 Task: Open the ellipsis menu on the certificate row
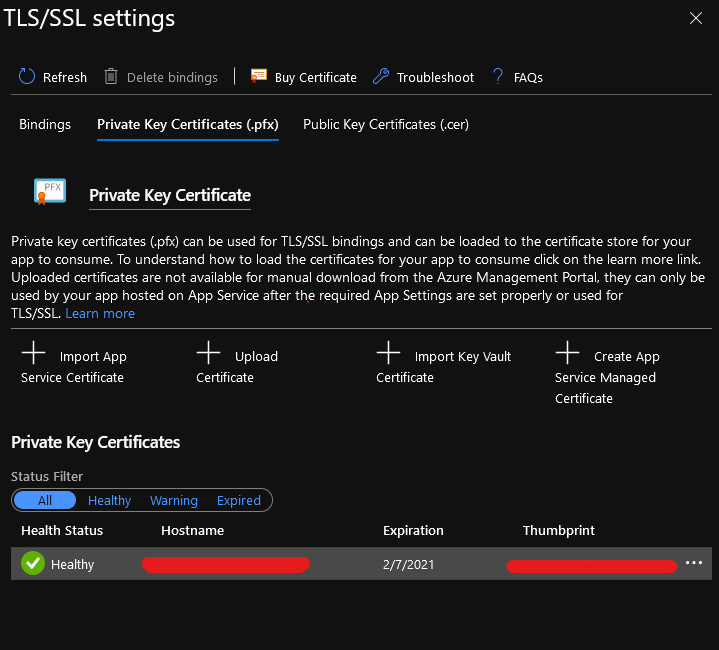[x=694, y=563]
